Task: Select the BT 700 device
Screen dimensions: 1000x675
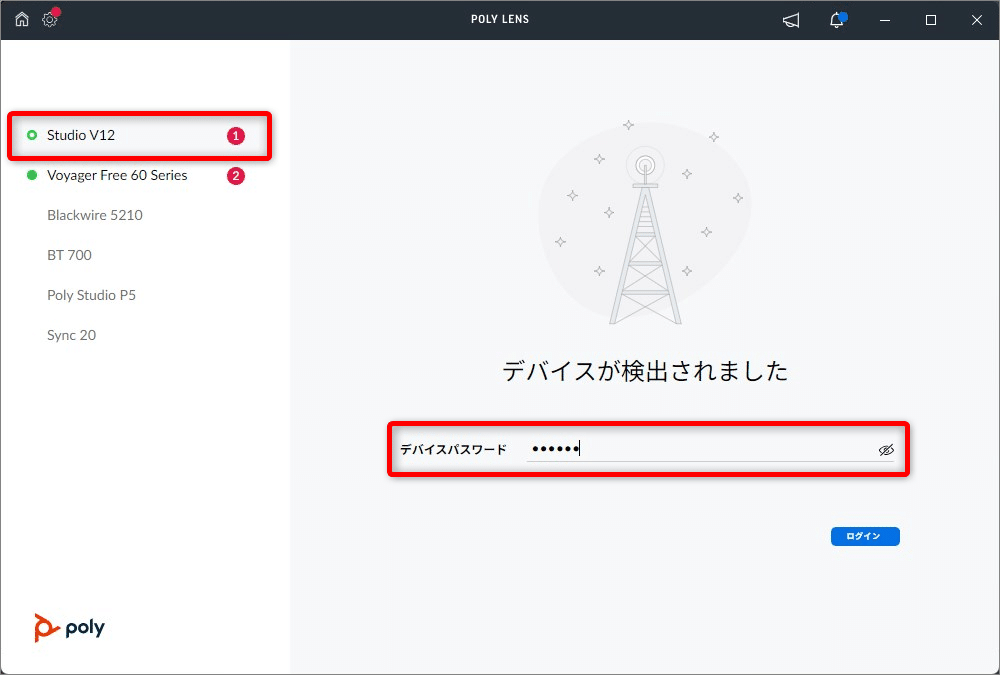Action: 70,255
